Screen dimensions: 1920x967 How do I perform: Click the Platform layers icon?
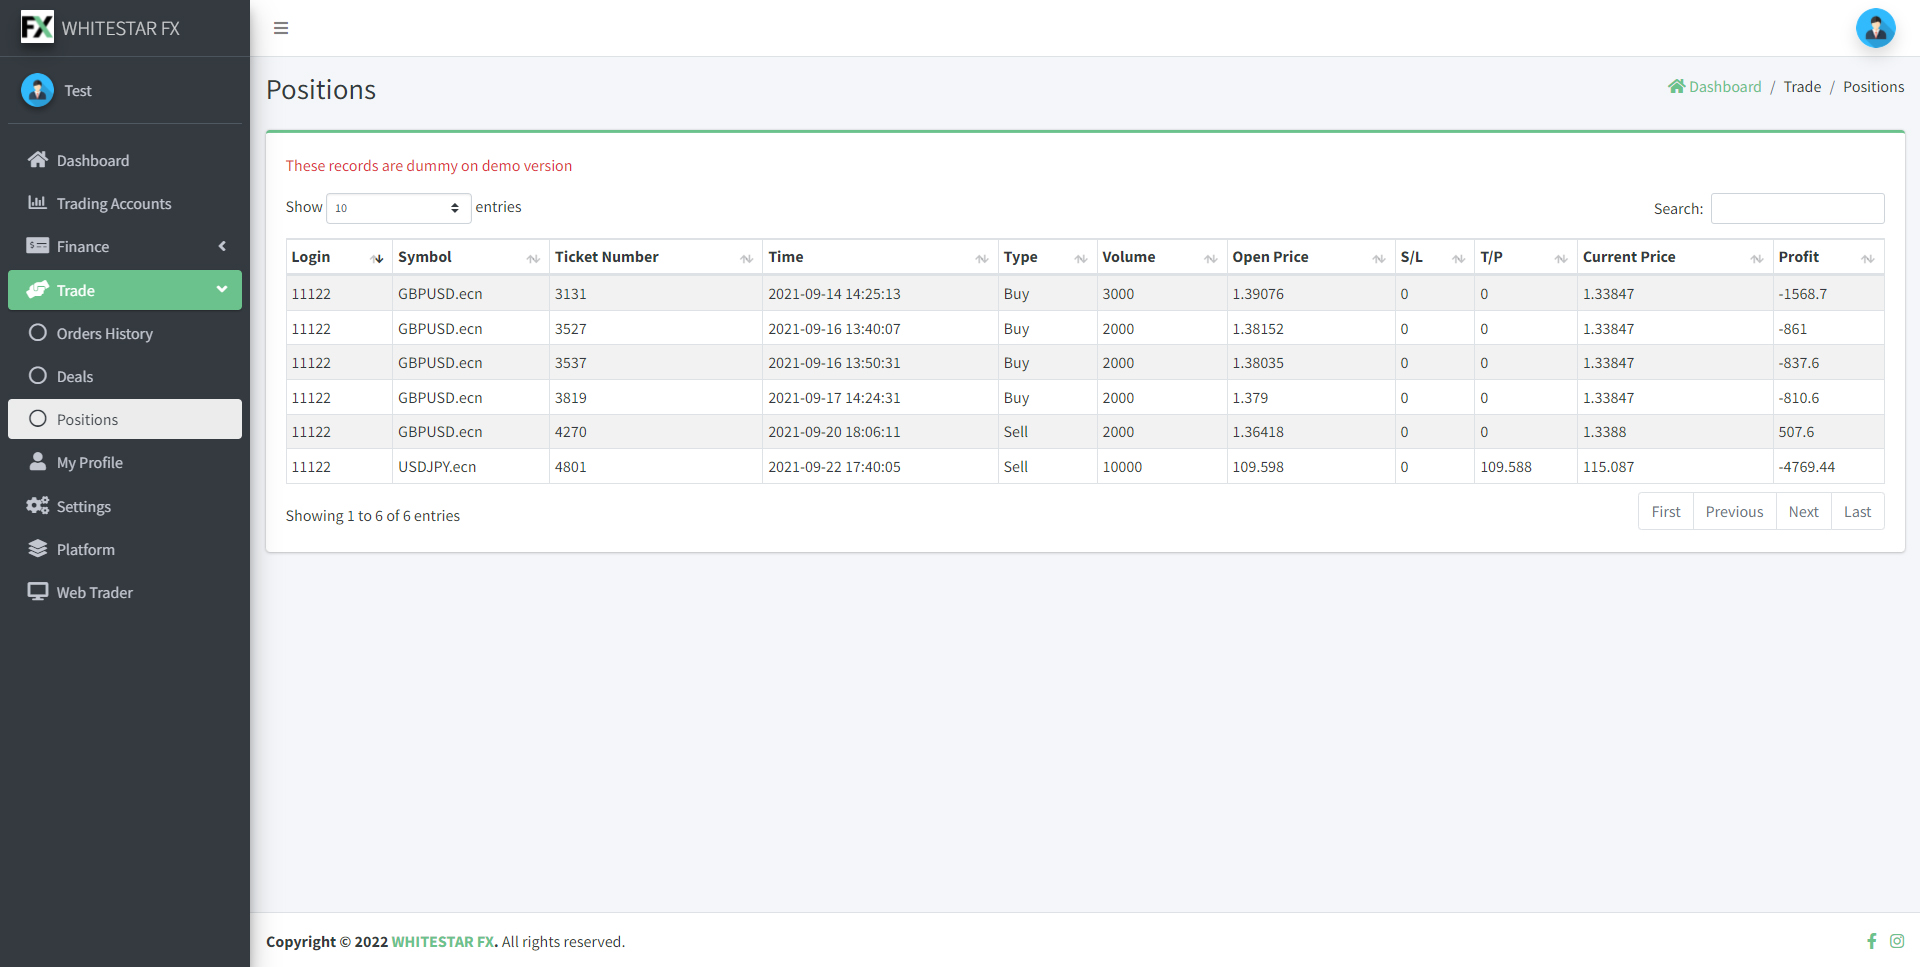tap(38, 549)
